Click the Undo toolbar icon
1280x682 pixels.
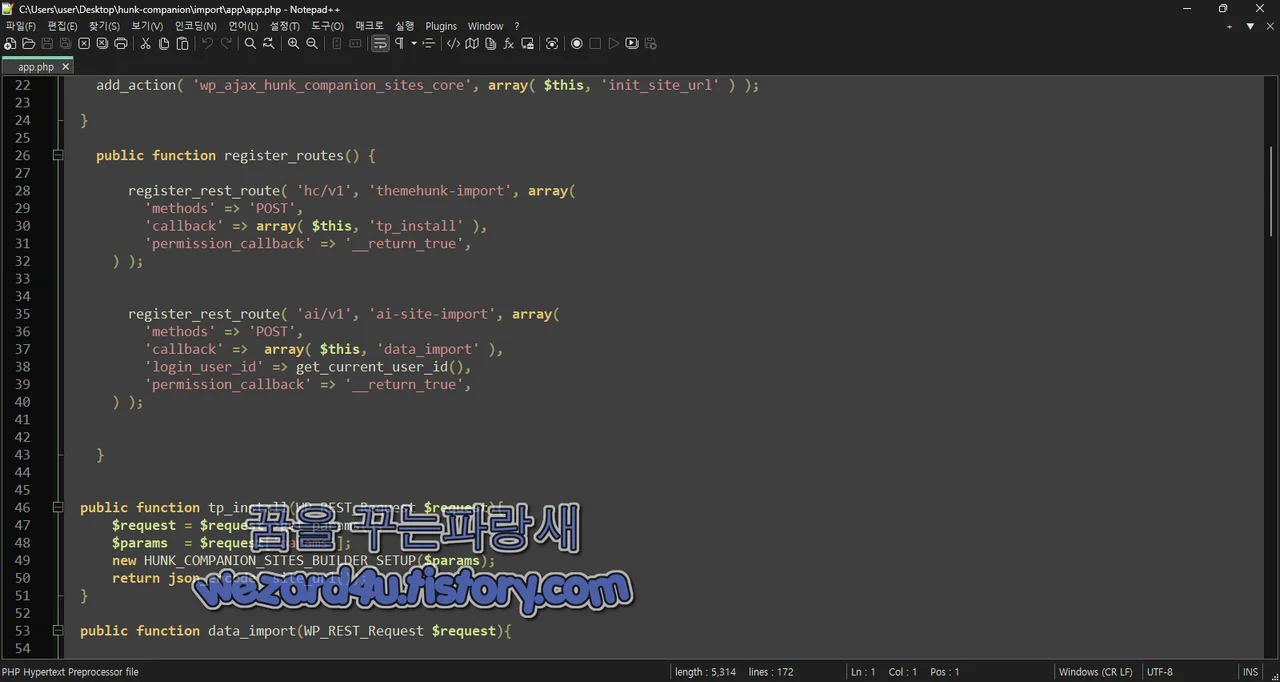(x=208, y=43)
